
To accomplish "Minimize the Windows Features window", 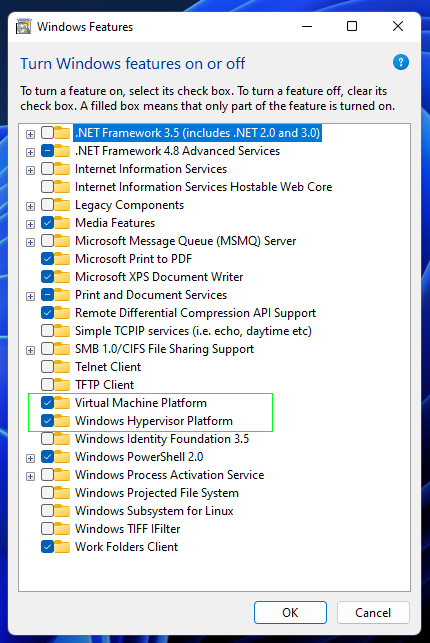I will click(x=307, y=26).
